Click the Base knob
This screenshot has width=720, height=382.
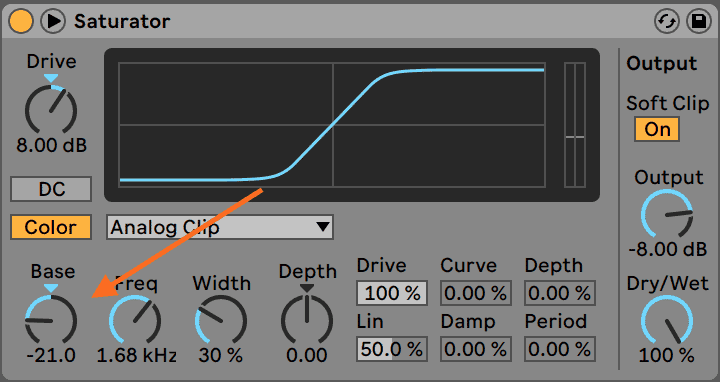point(51,320)
